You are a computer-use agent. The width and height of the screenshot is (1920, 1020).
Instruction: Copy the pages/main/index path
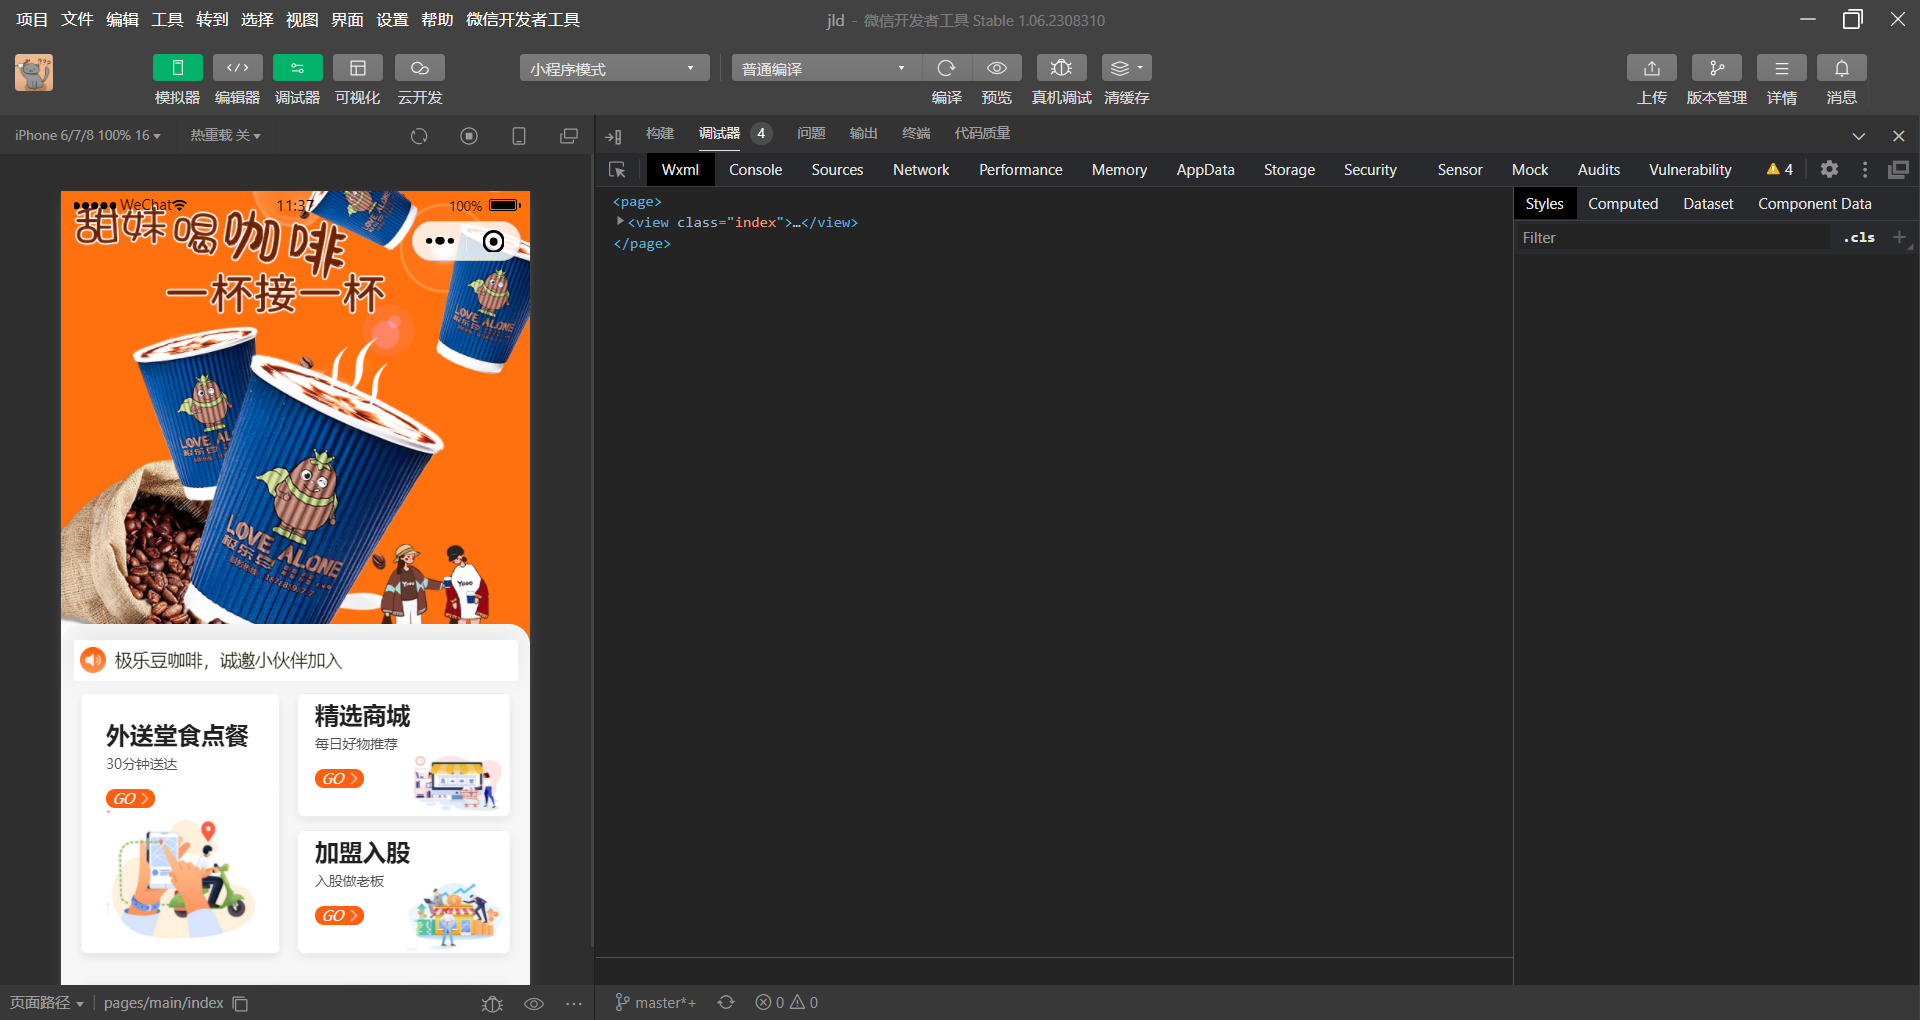240,1003
